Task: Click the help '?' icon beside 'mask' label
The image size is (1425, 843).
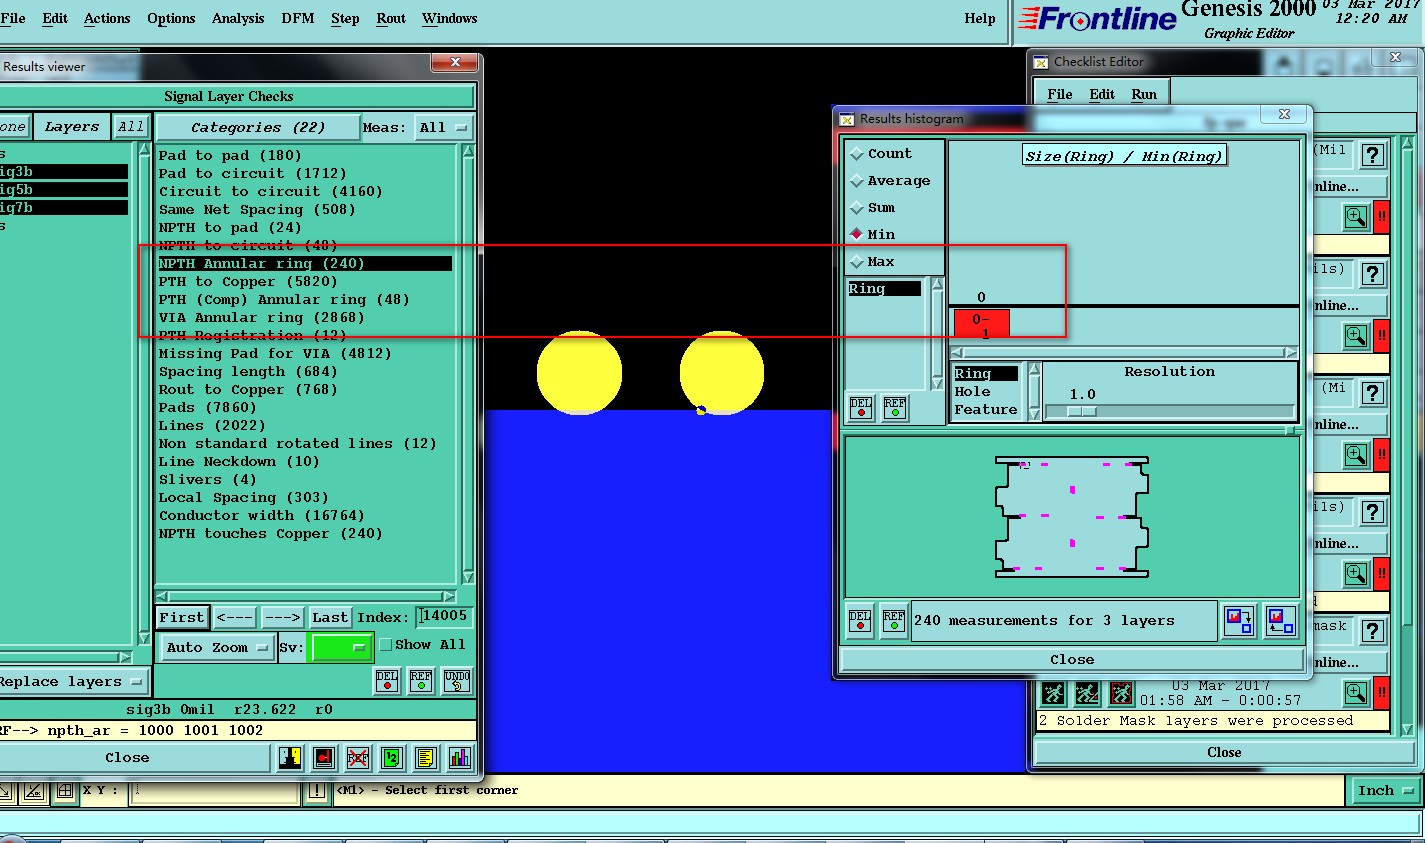Action: 1373,631
